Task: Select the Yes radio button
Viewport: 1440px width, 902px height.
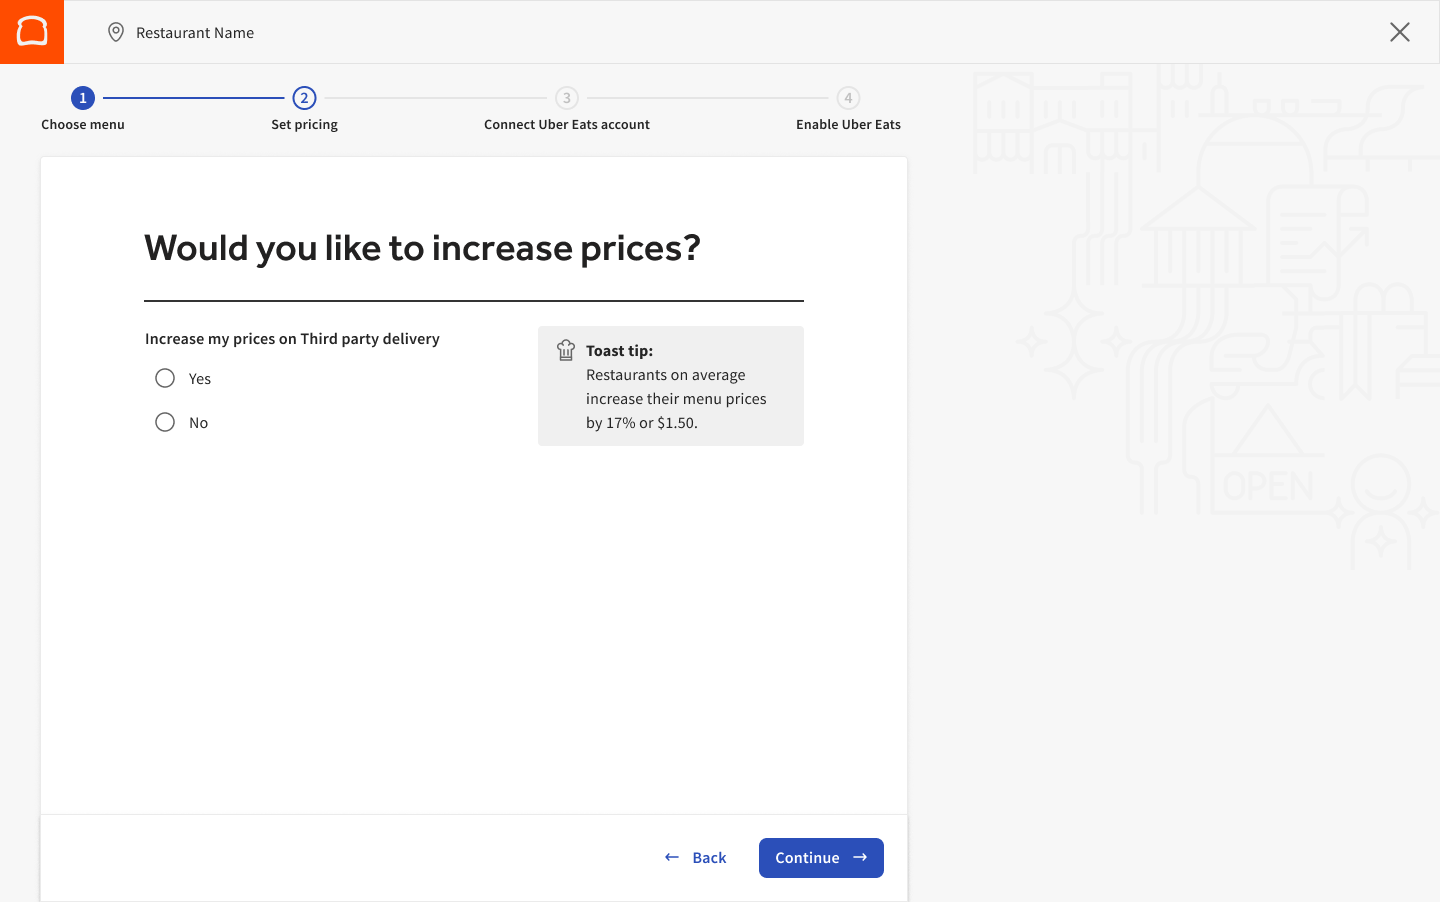Action: [x=165, y=378]
